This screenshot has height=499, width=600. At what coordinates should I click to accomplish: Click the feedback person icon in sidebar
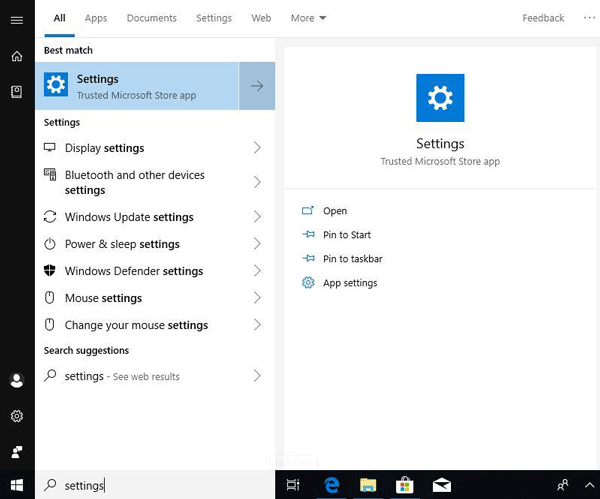tap(17, 452)
